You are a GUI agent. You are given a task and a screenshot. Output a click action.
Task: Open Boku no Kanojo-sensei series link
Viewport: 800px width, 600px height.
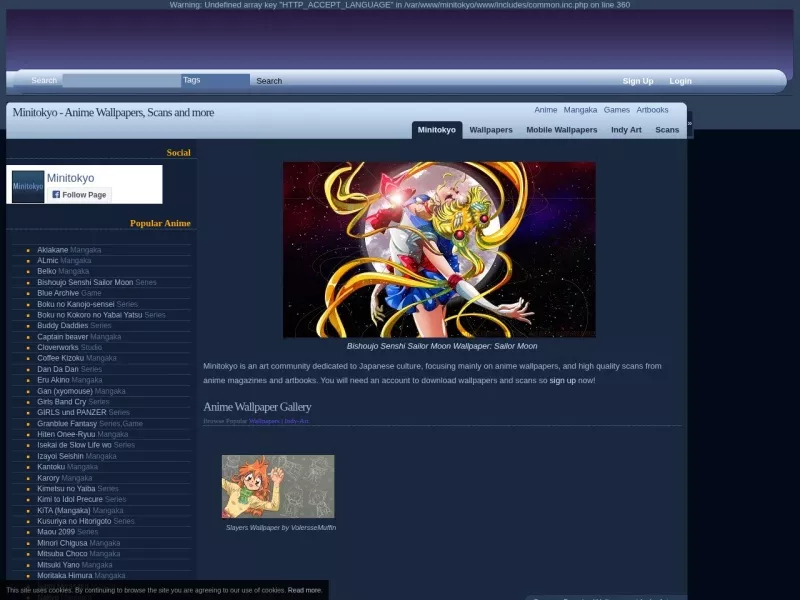click(76, 304)
